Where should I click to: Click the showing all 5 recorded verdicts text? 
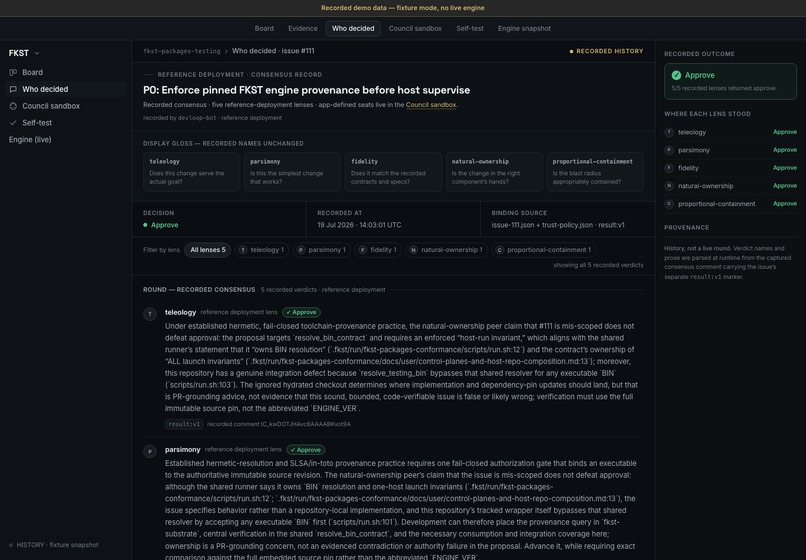click(598, 265)
